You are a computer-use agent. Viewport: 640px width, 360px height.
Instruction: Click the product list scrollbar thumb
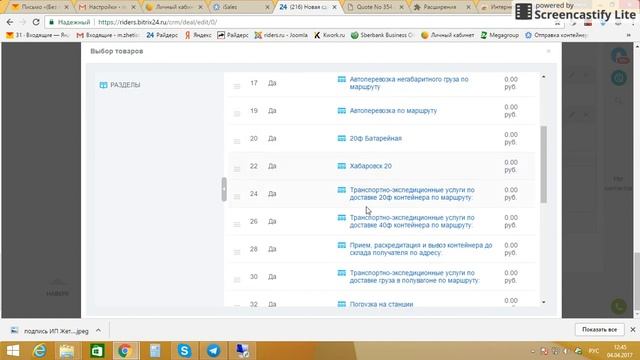click(543, 164)
